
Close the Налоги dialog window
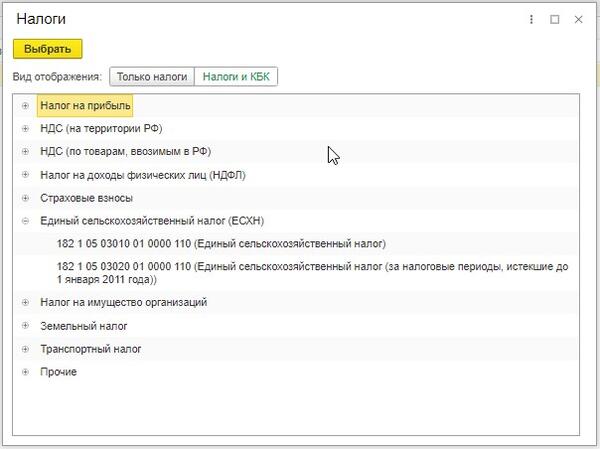pyautogui.click(x=579, y=19)
